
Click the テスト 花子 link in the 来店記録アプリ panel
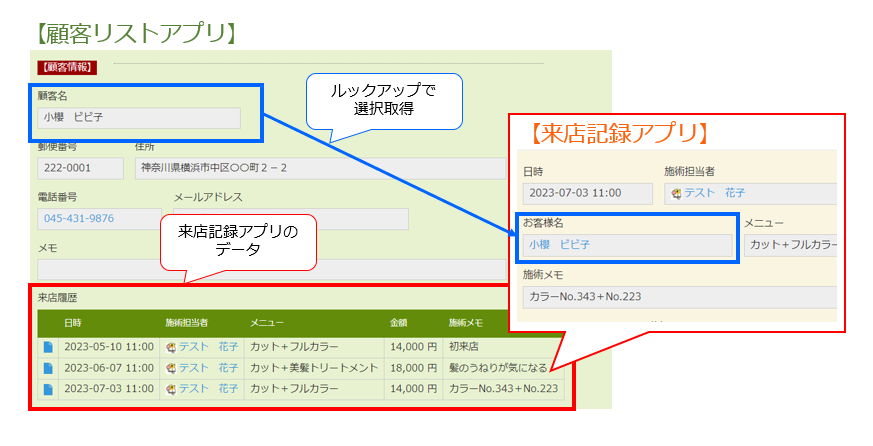point(715,194)
